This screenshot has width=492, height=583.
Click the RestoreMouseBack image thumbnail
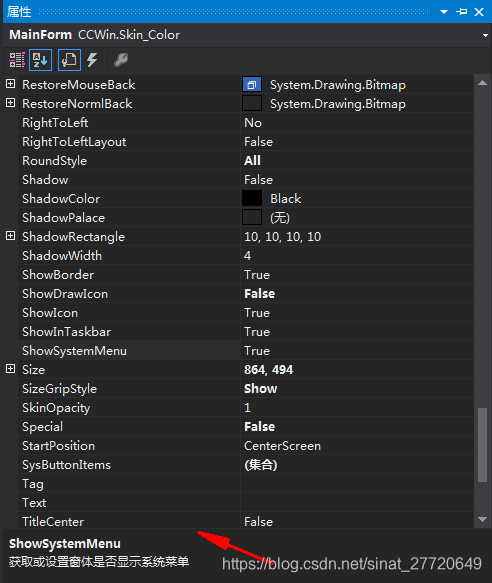coord(252,85)
